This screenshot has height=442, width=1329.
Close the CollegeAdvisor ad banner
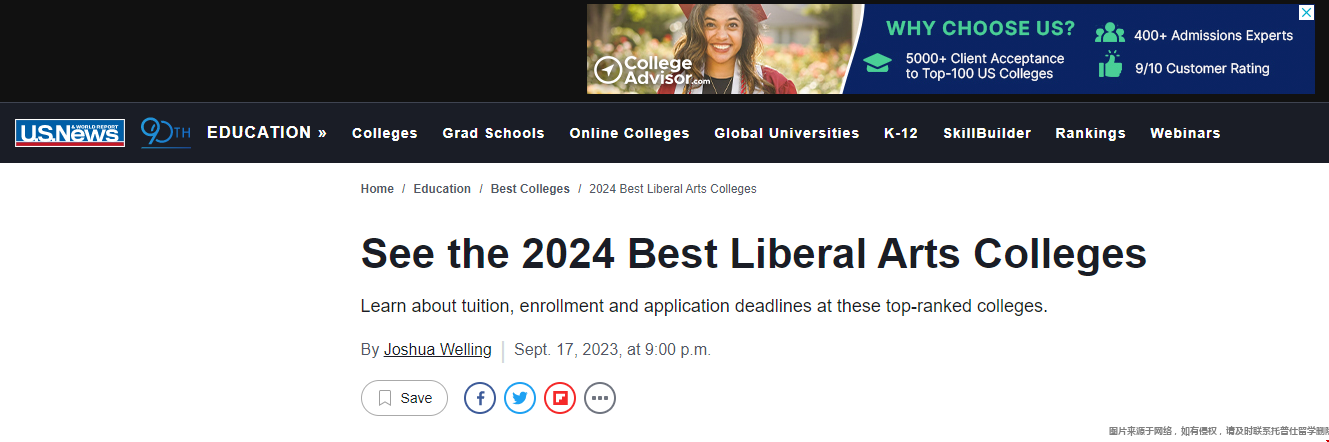tap(1306, 13)
